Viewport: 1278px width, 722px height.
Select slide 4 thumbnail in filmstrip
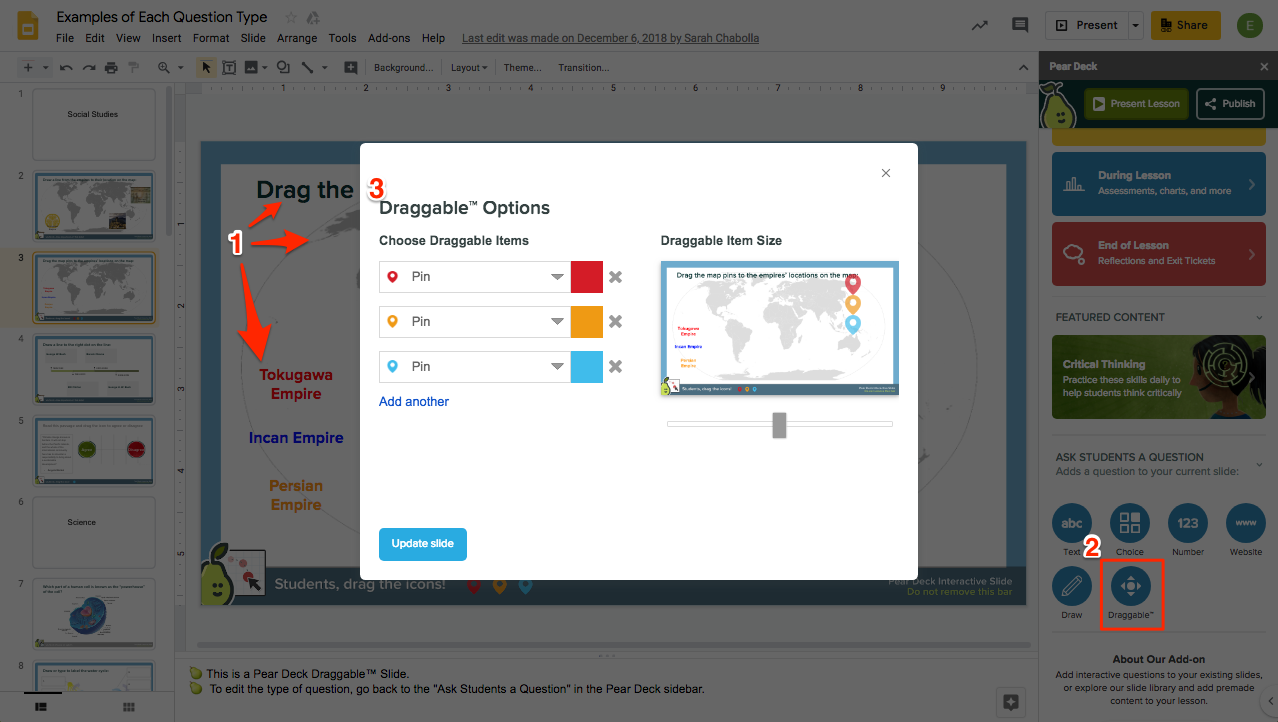pos(94,370)
